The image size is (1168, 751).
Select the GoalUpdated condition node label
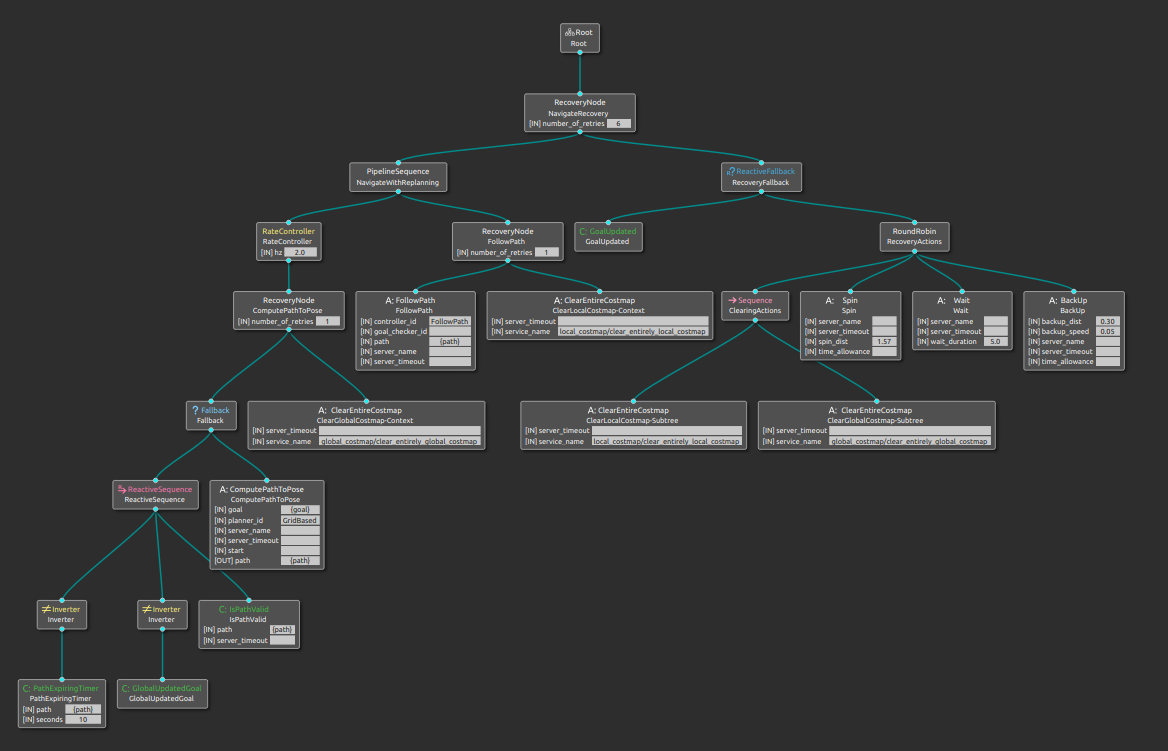[613, 231]
